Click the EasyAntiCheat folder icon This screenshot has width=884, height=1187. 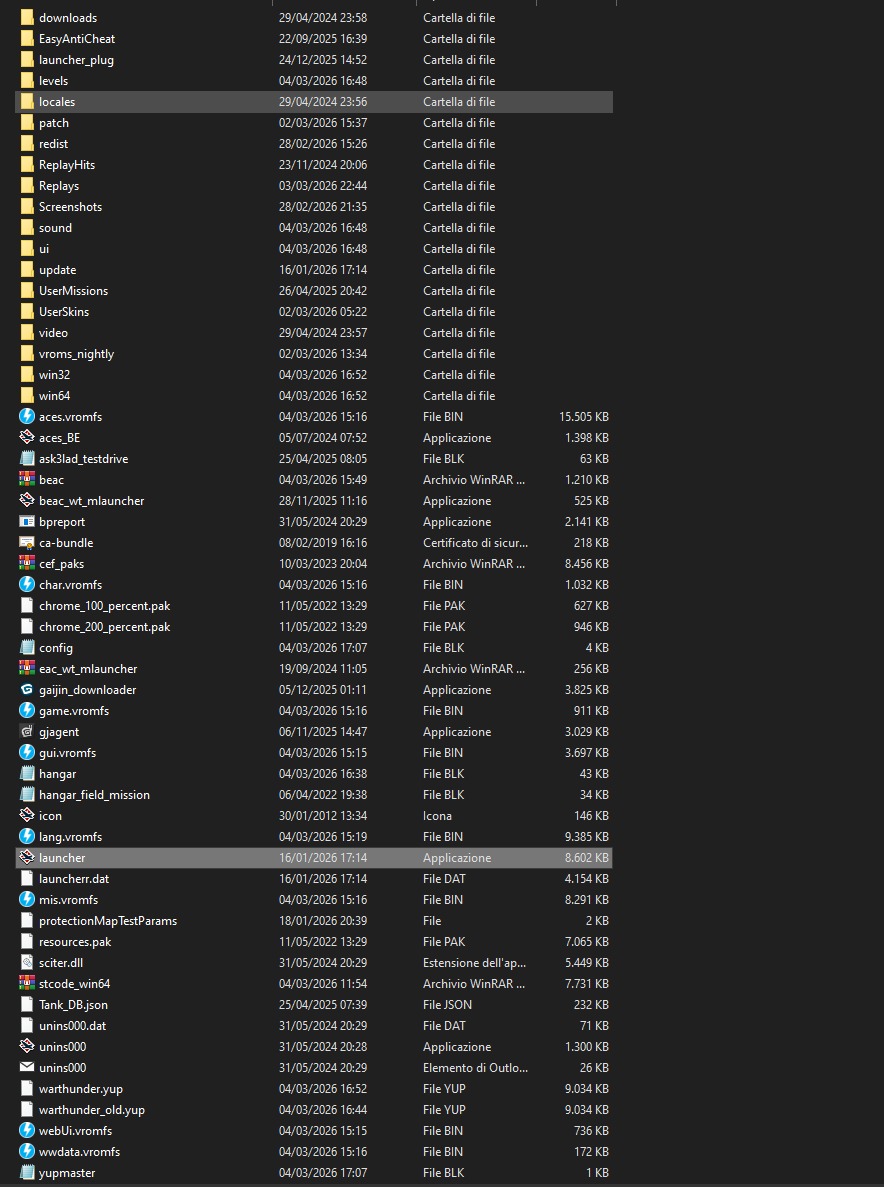27,38
